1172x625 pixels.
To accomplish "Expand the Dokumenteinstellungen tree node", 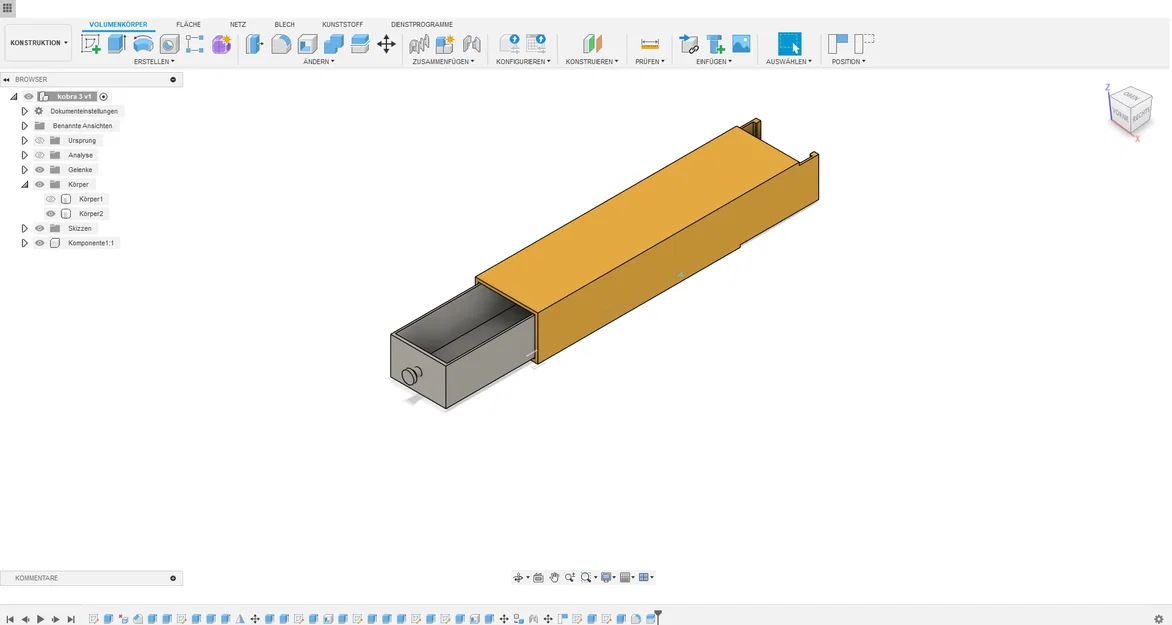I will (x=25, y=111).
